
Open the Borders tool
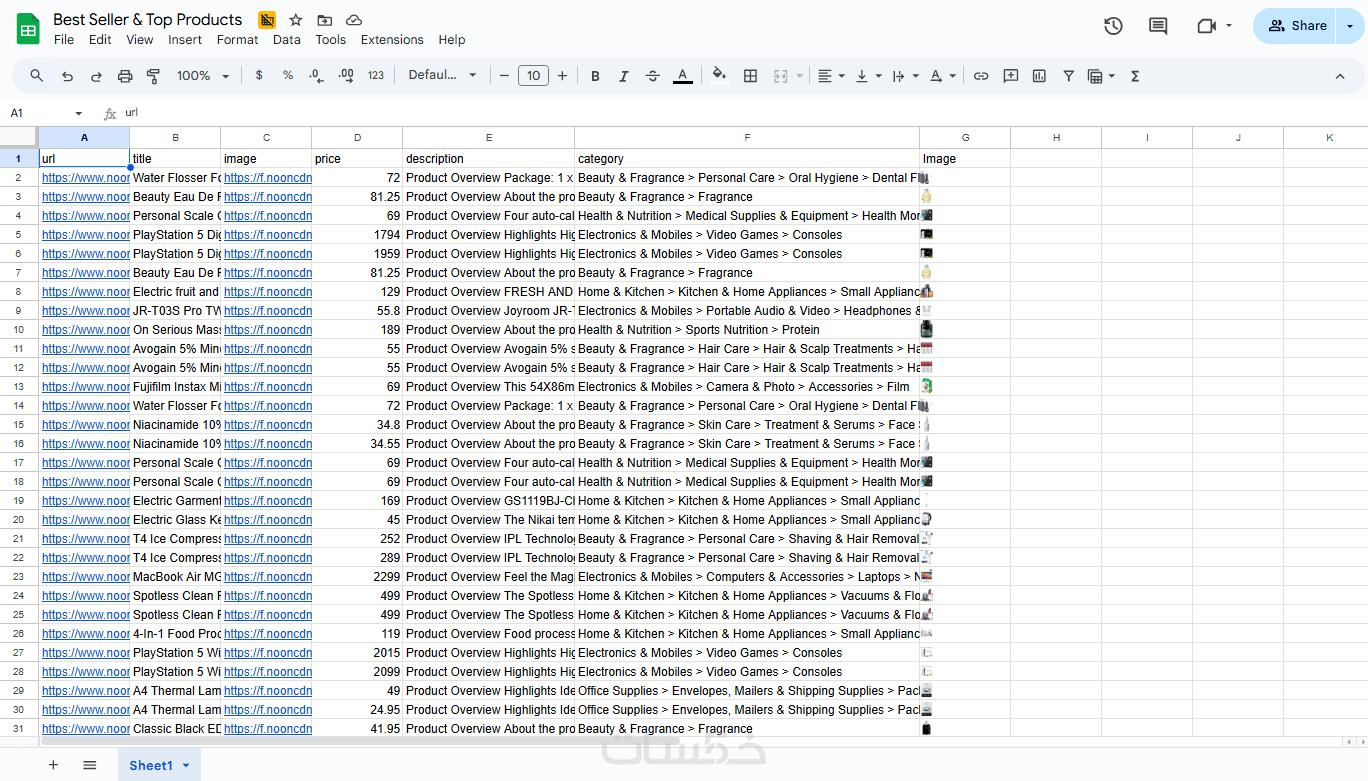click(x=750, y=76)
